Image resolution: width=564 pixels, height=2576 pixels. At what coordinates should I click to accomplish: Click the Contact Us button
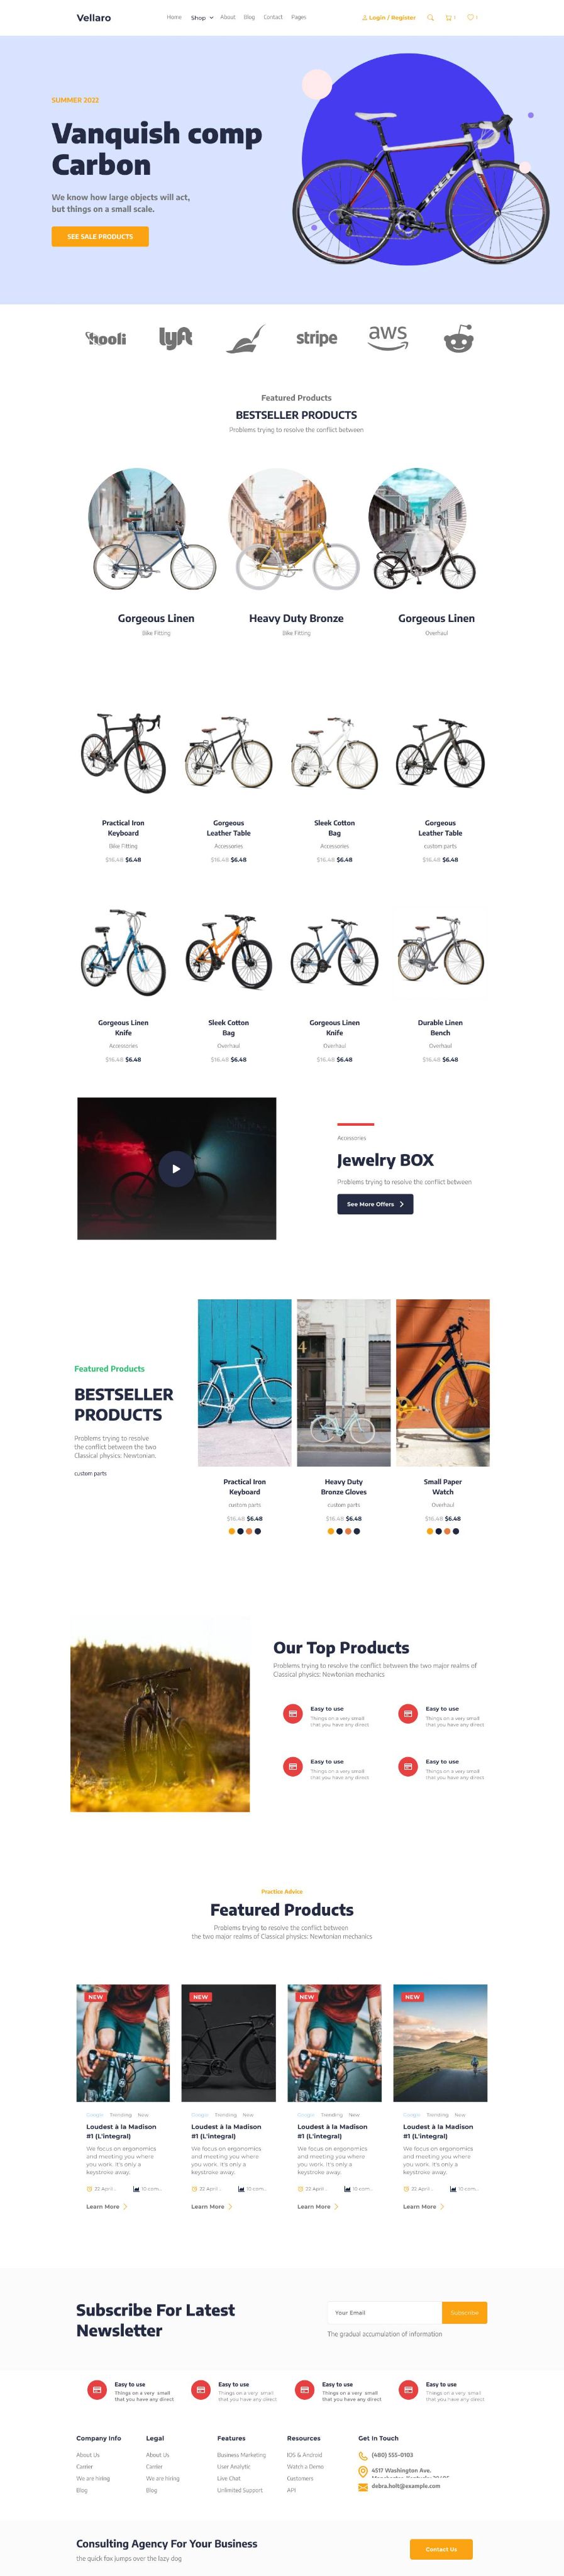pyautogui.click(x=441, y=2549)
